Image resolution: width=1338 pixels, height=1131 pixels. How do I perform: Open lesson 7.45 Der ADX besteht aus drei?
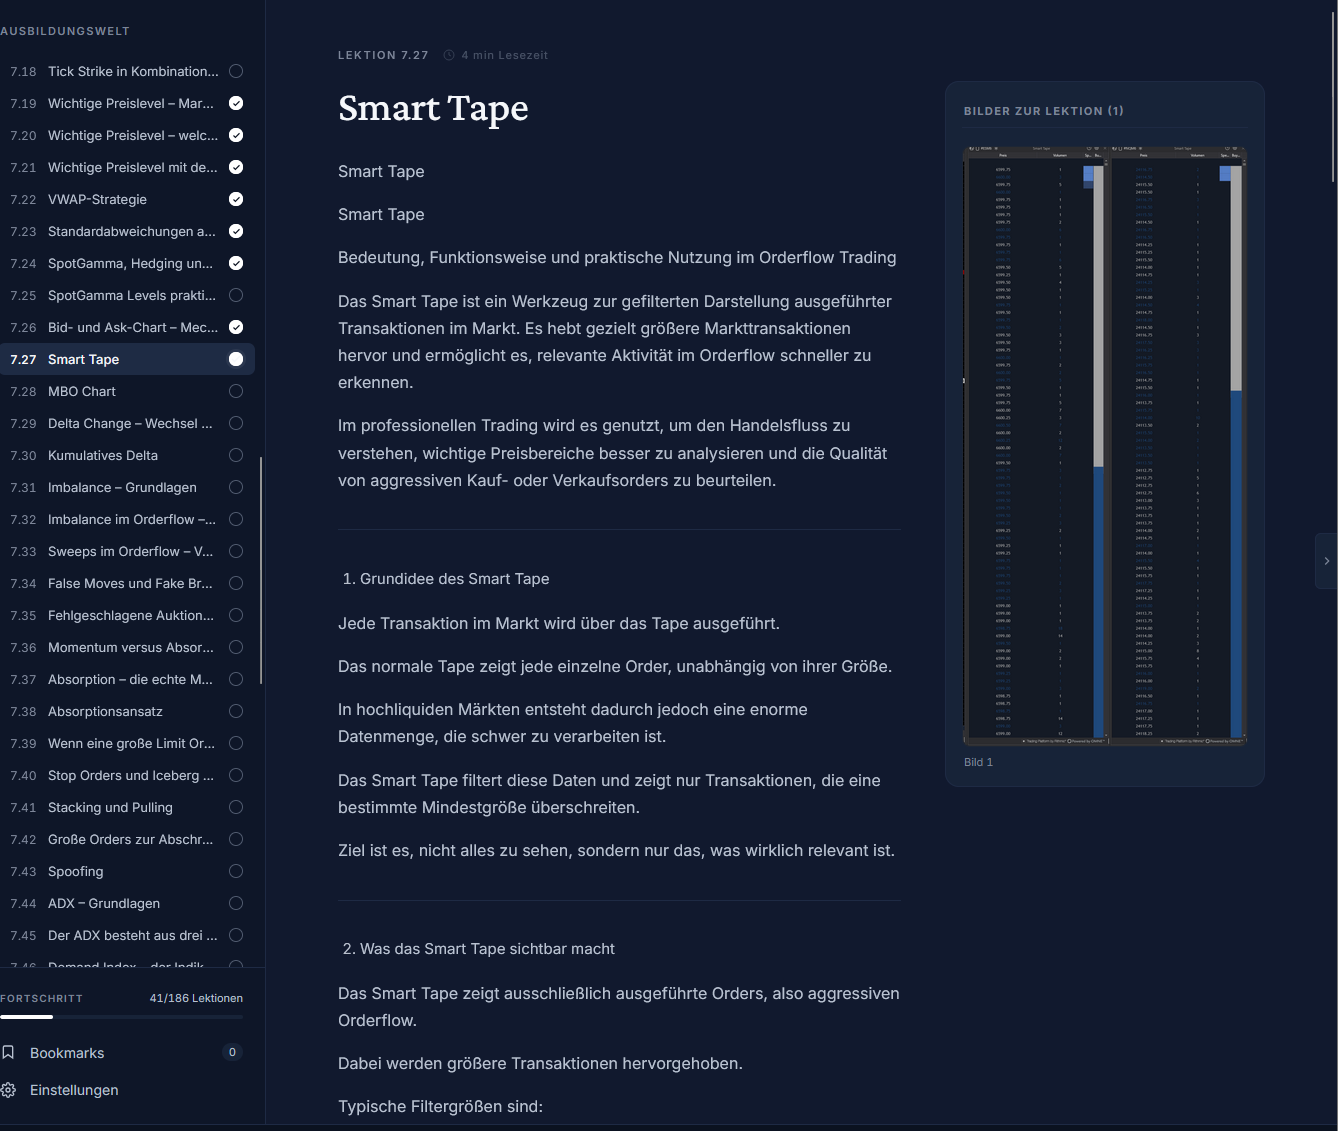pyautogui.click(x=127, y=935)
